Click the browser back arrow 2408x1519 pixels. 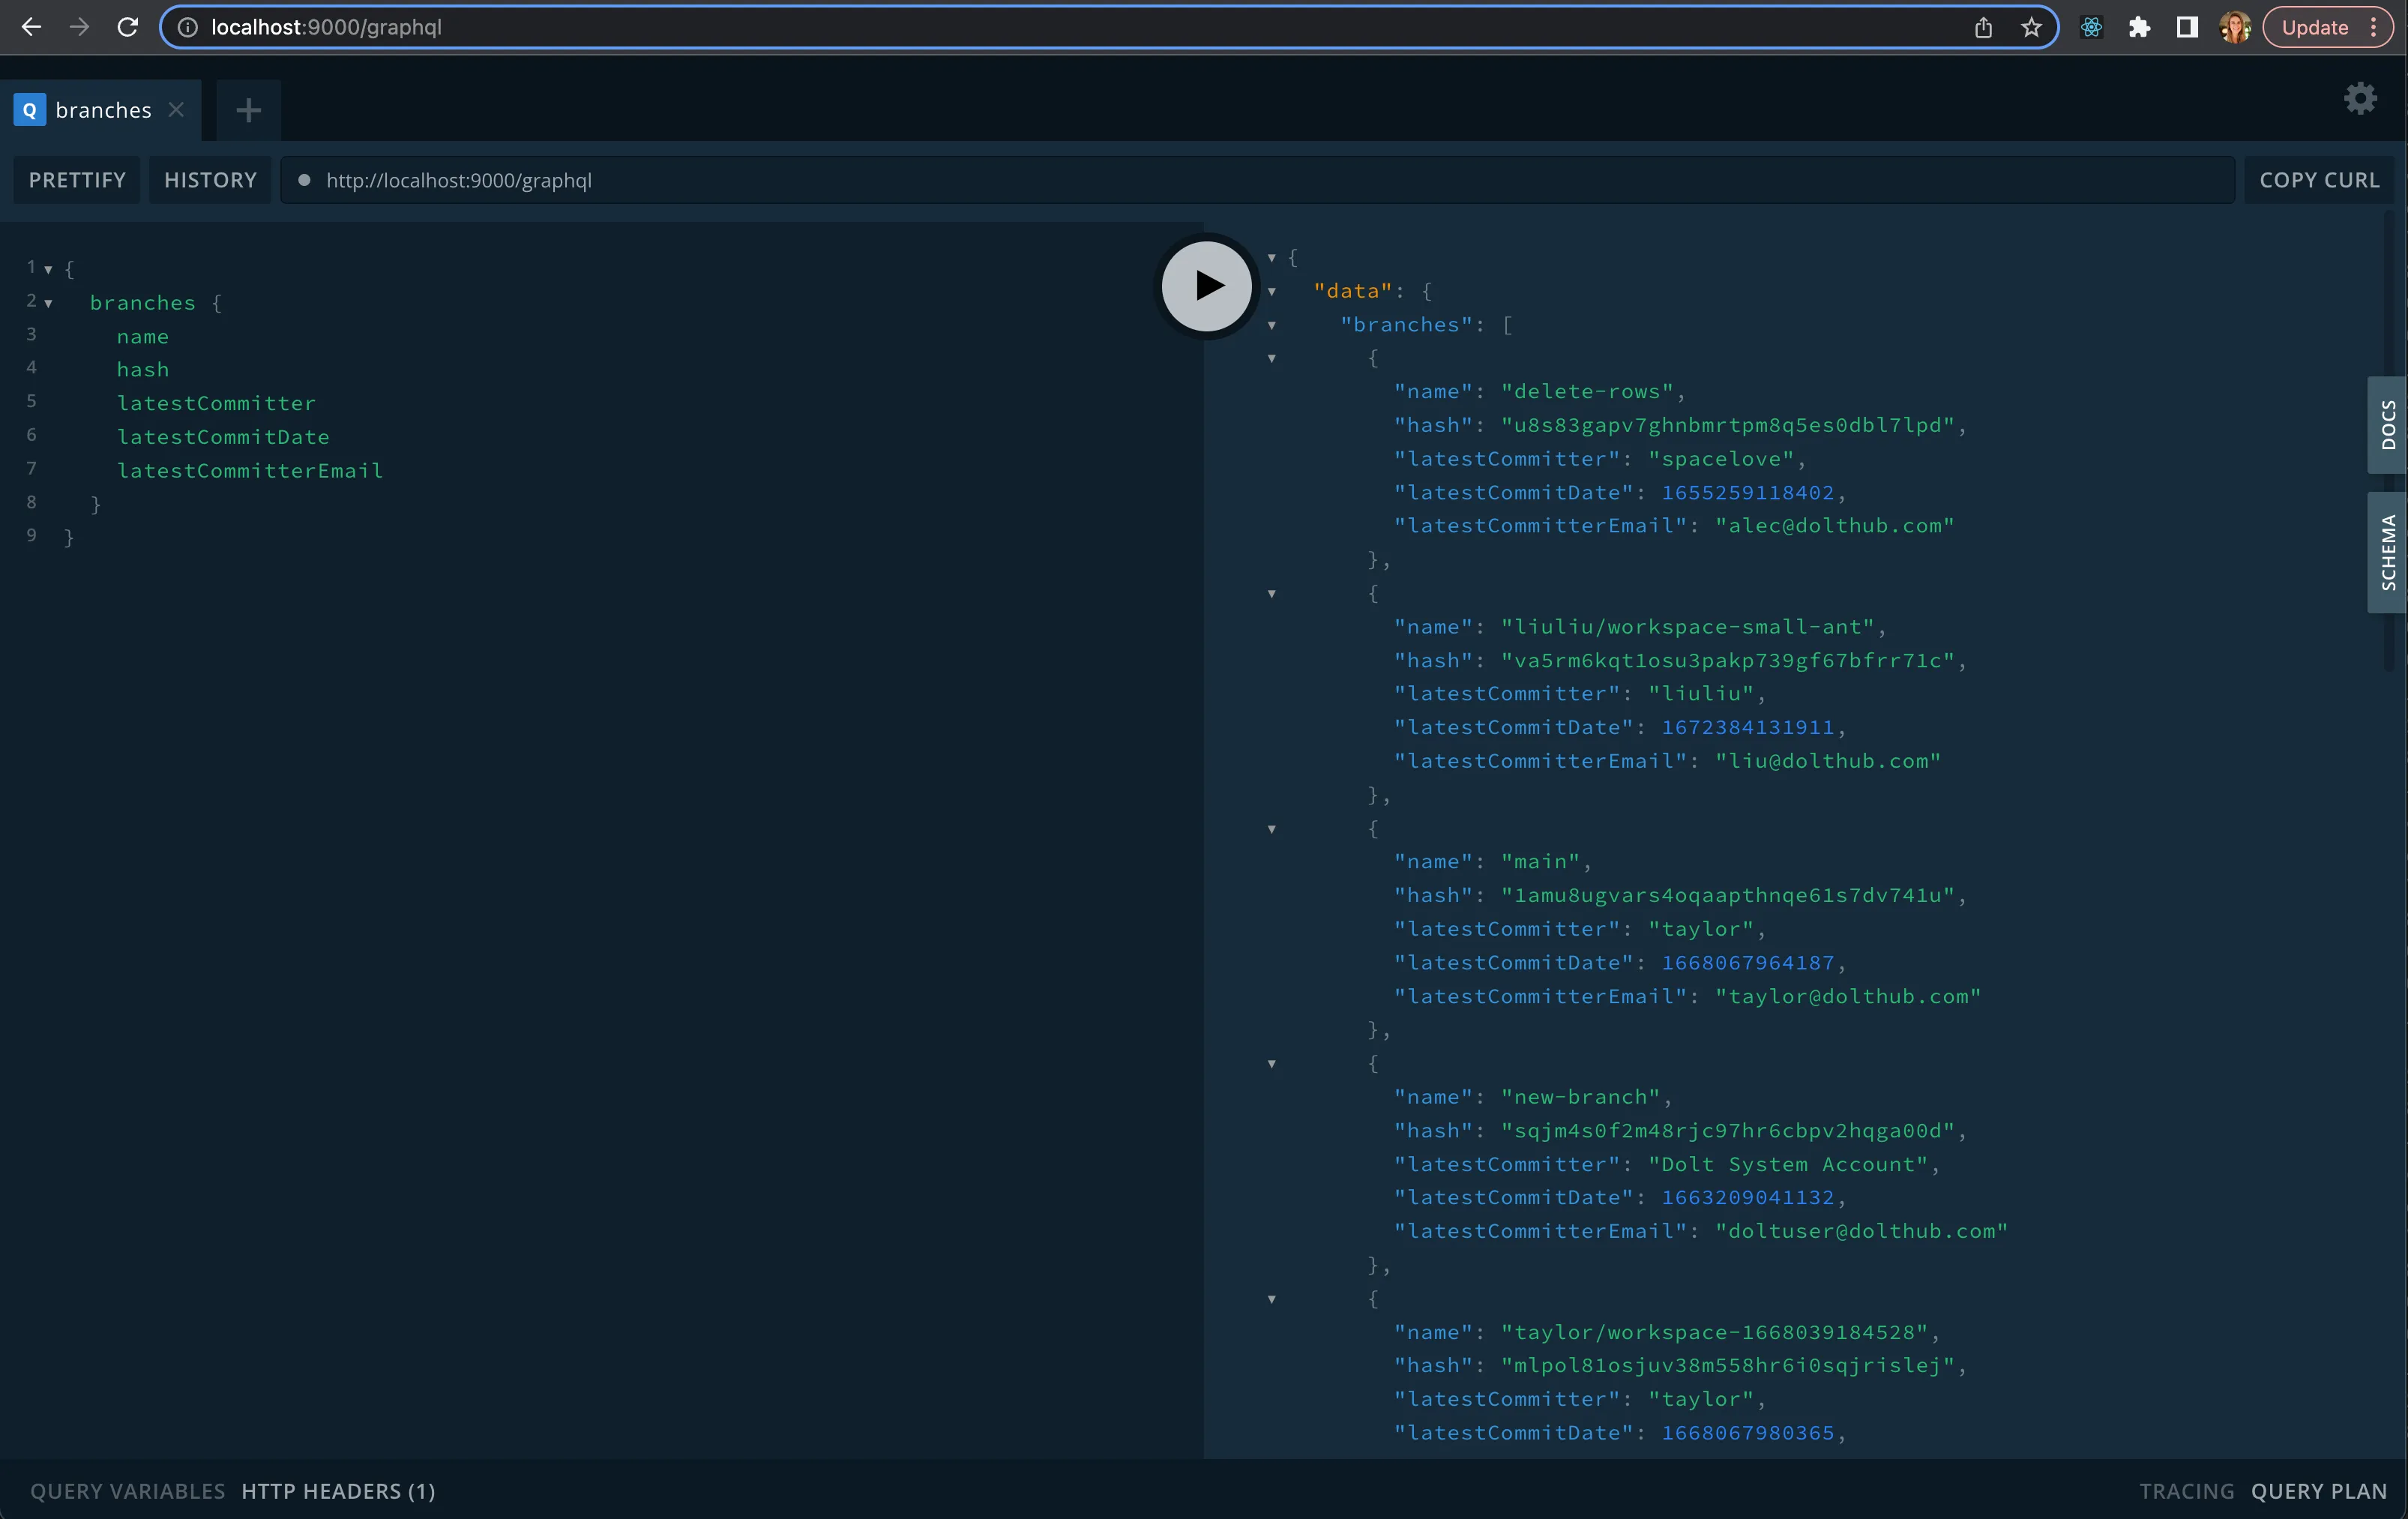click(31, 27)
